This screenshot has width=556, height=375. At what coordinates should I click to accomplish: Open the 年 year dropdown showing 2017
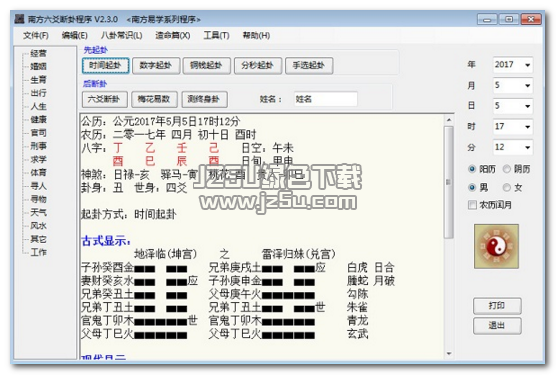coord(513,65)
